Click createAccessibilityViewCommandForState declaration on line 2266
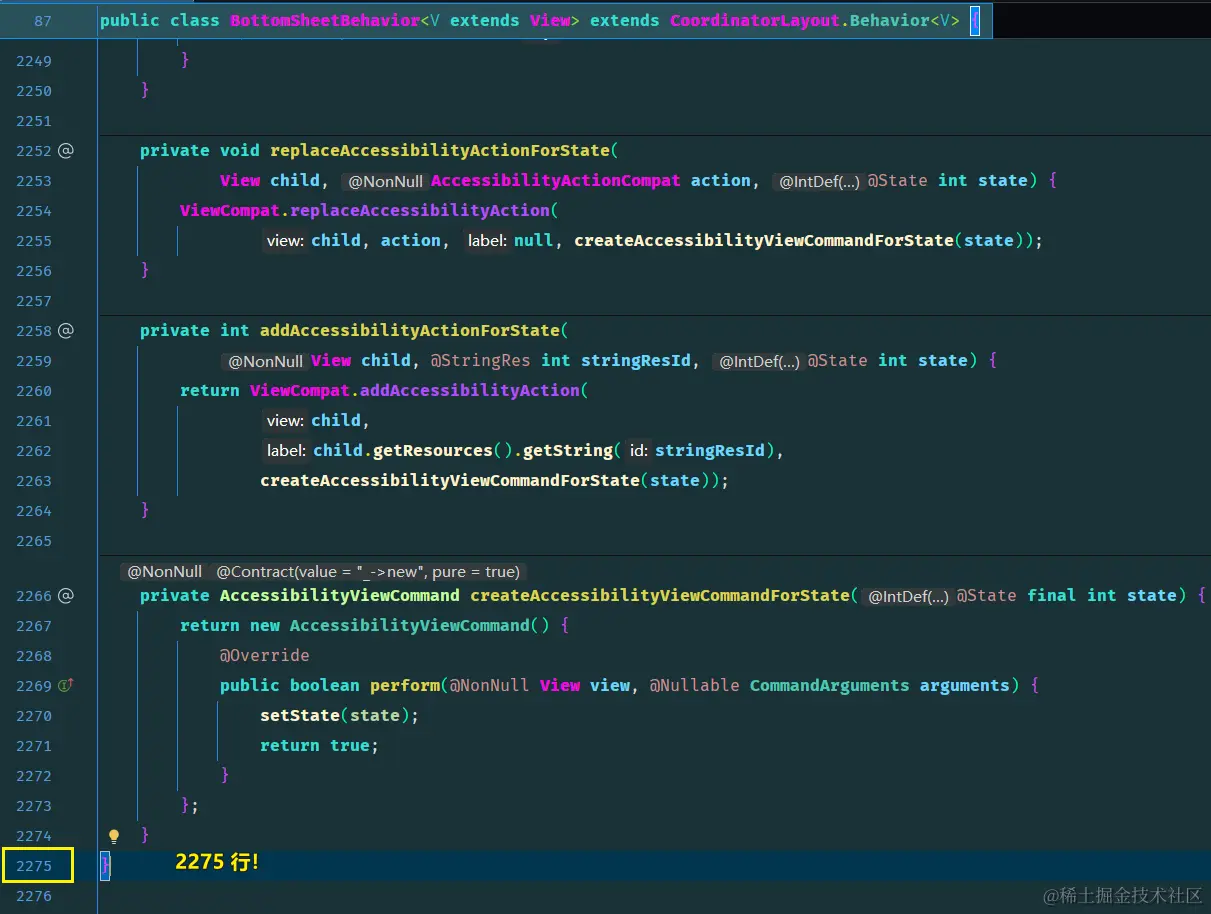Viewport: 1211px width, 914px height. (660, 596)
